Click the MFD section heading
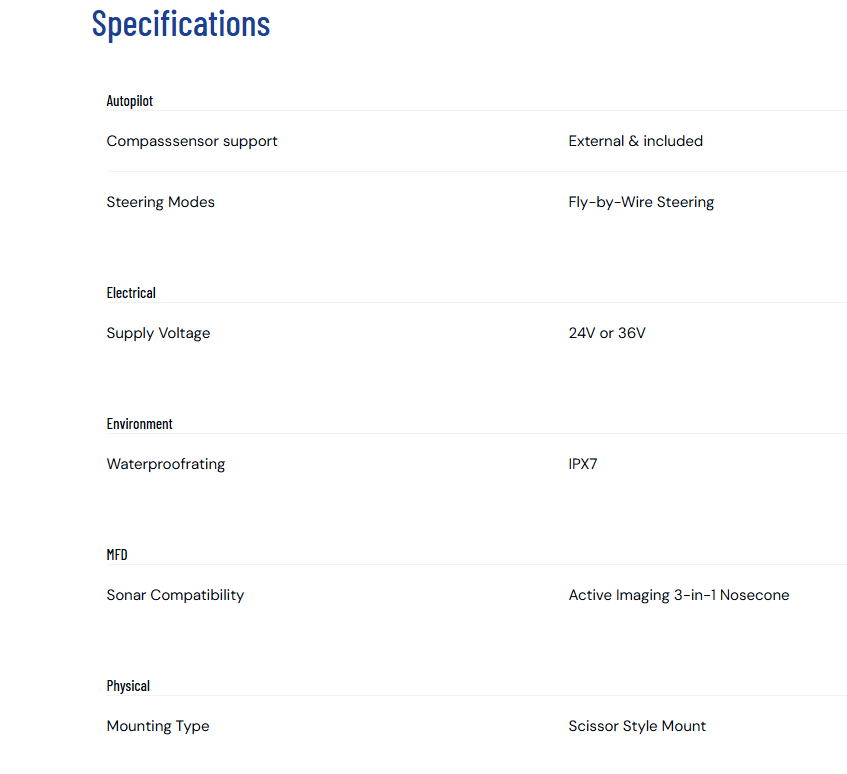The width and height of the screenshot is (847, 774). pyautogui.click(x=117, y=555)
